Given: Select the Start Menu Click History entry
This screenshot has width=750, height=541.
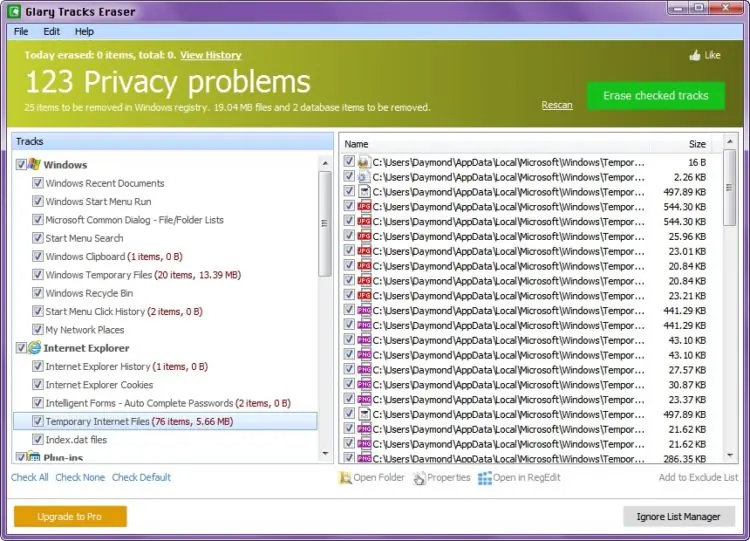Looking at the screenshot, I should click(x=124, y=311).
